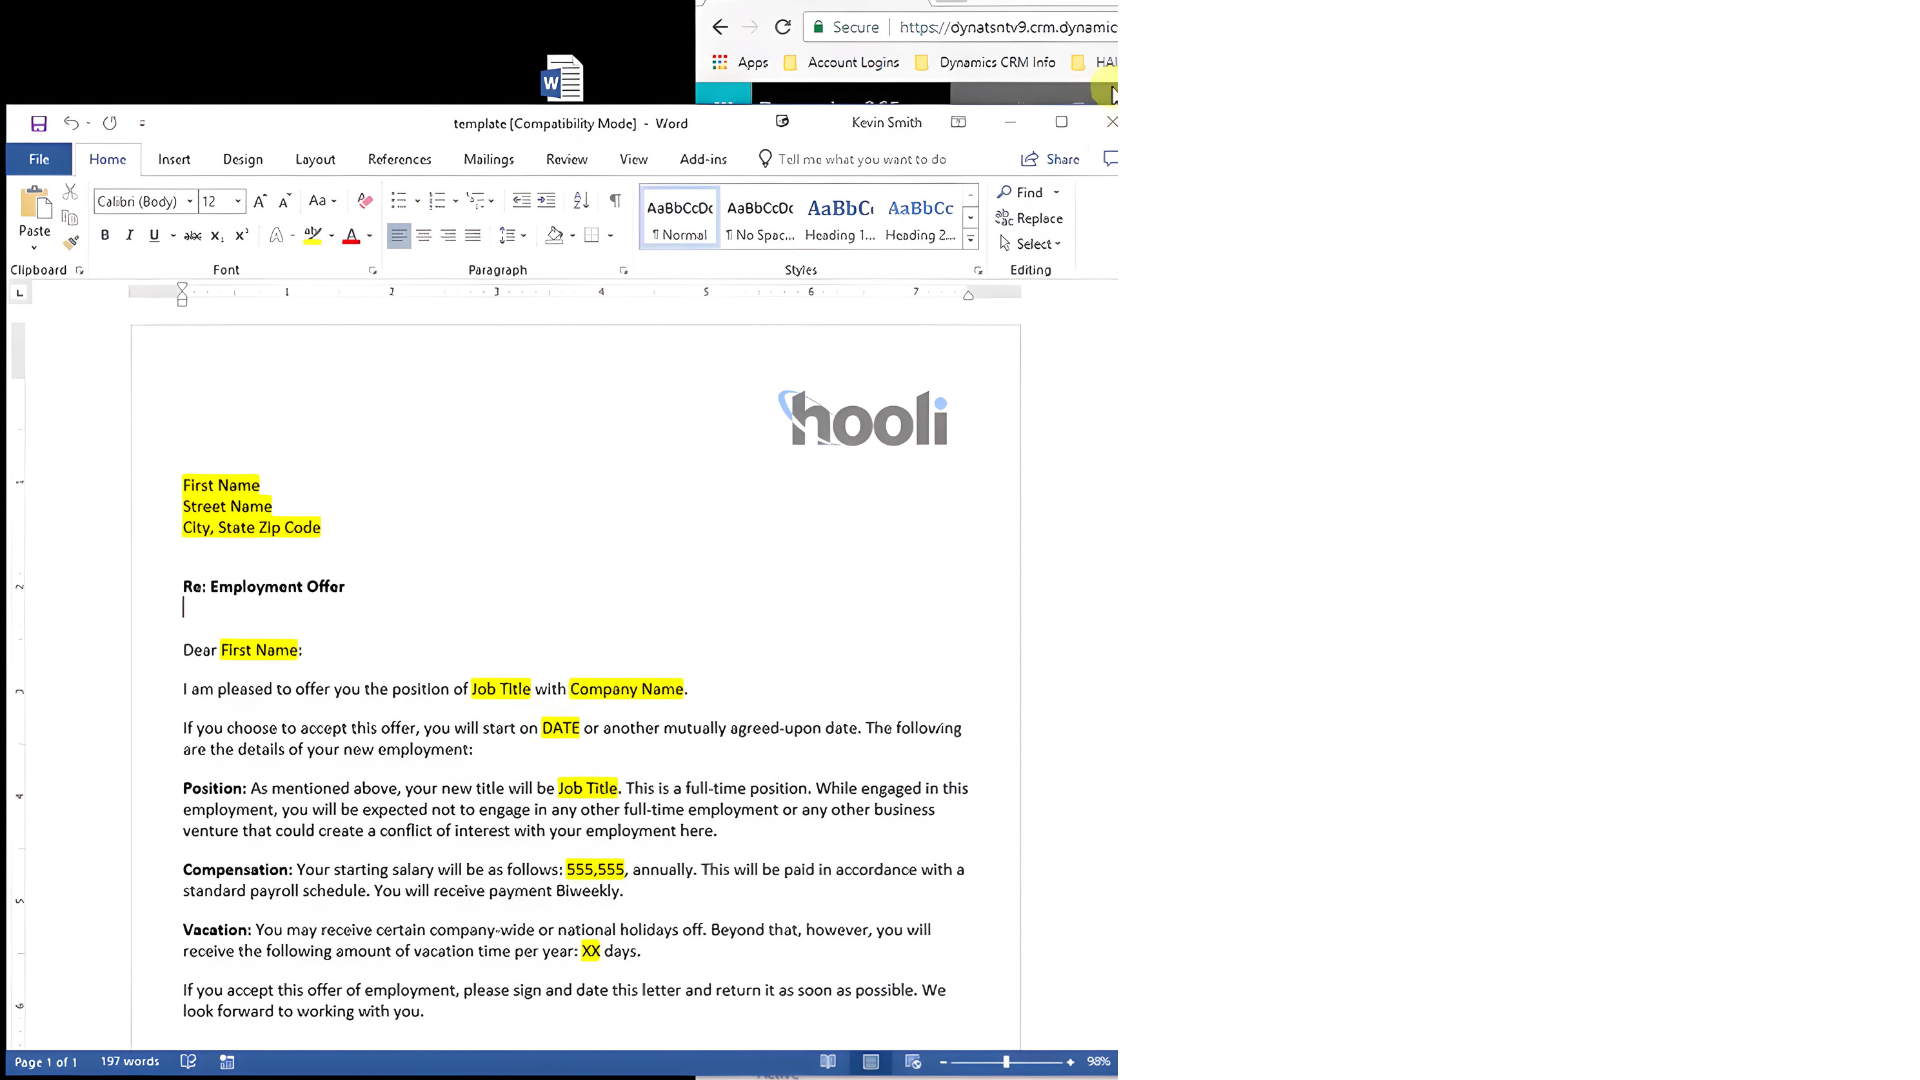Click the Shading paint bucket icon

point(555,235)
